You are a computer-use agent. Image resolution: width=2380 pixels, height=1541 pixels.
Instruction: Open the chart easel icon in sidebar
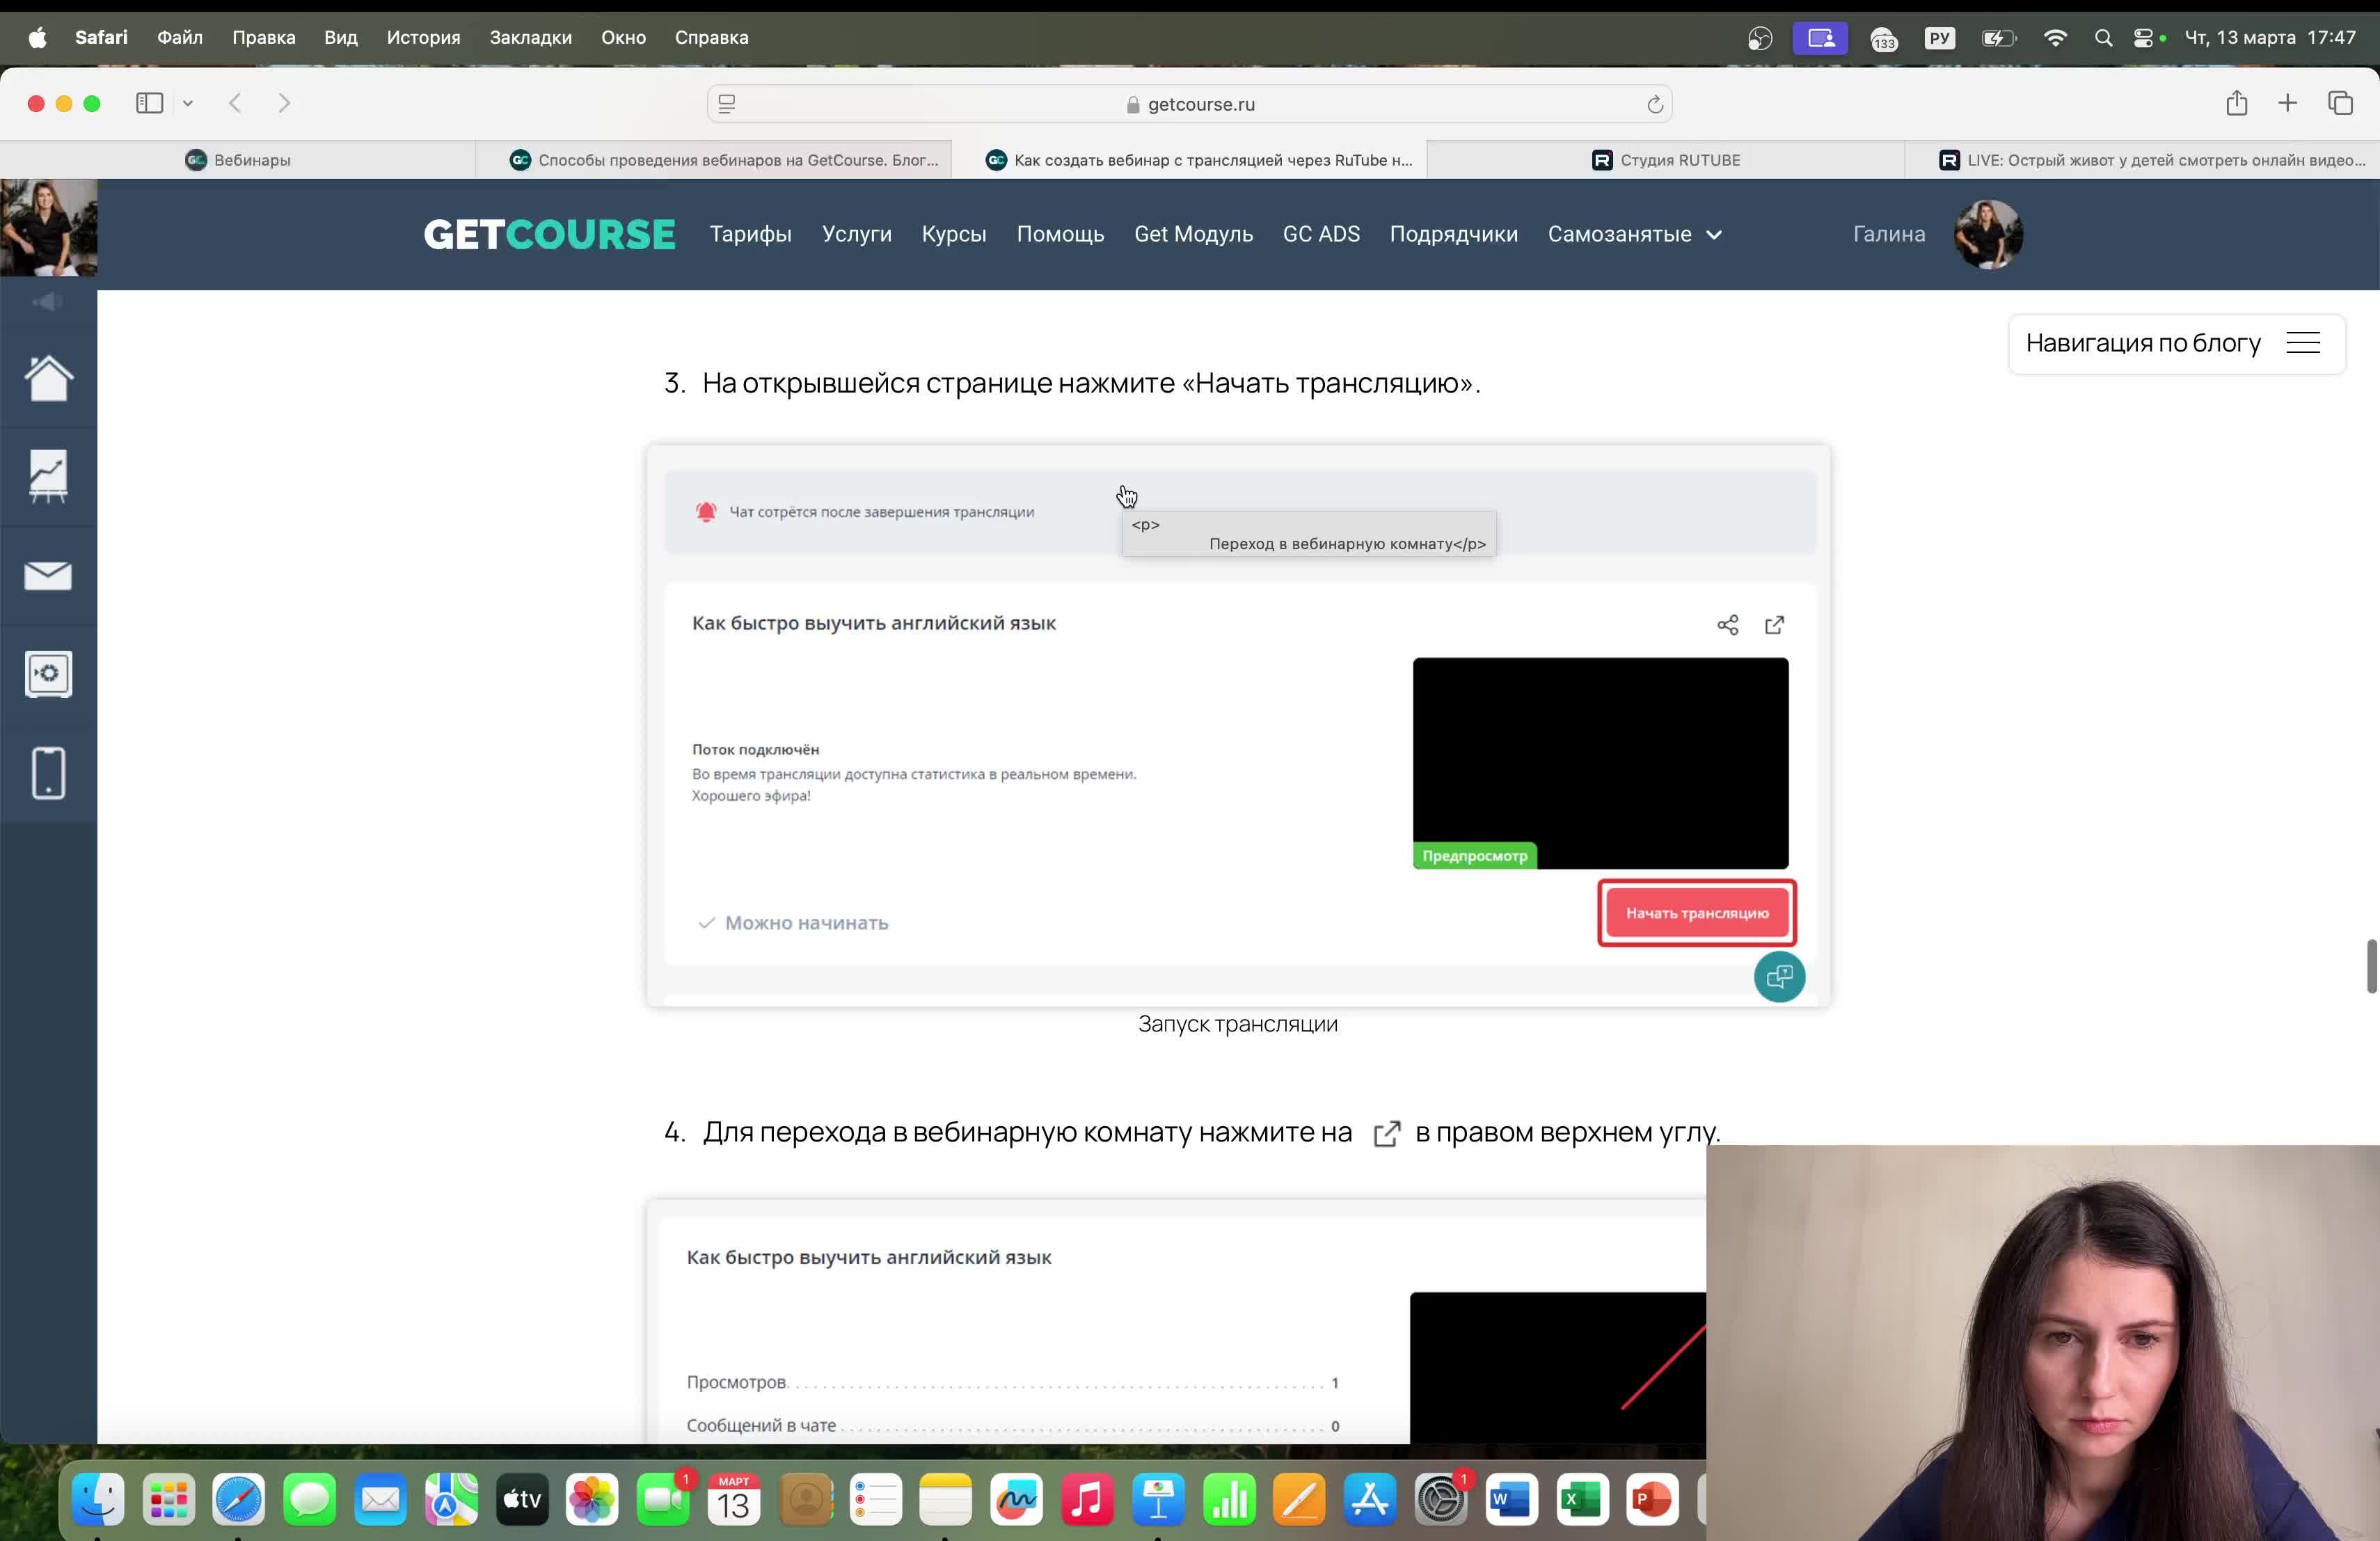tap(48, 475)
